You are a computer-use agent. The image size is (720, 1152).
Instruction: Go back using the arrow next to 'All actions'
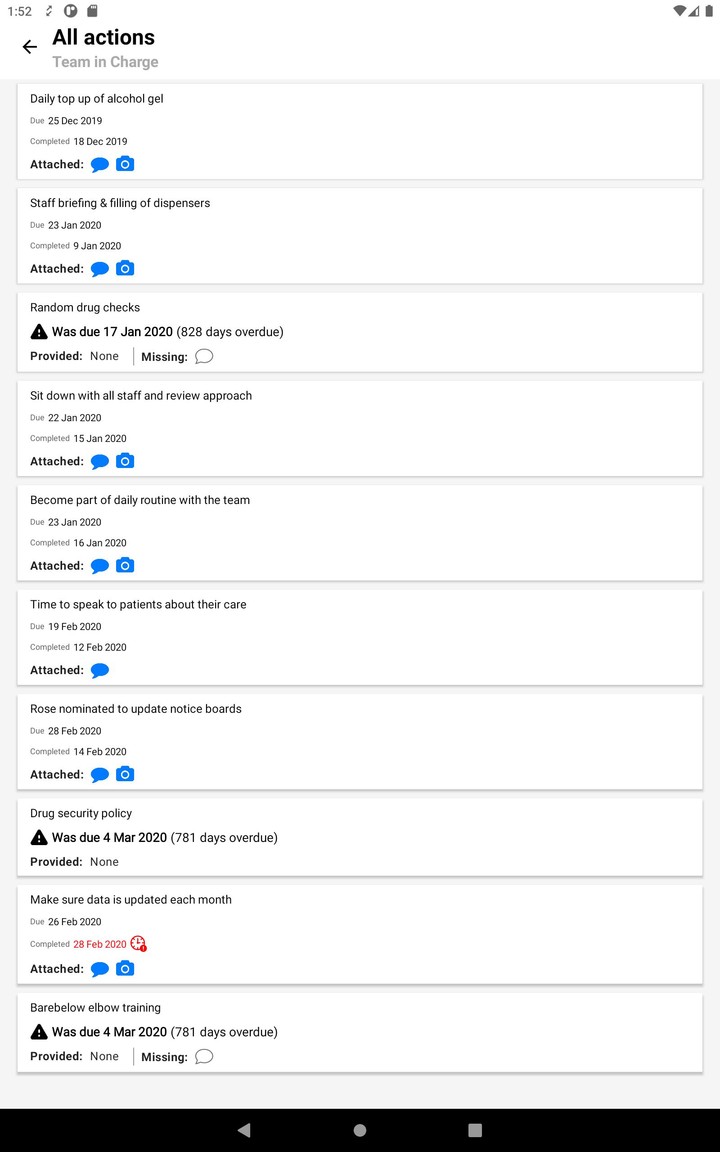(x=28, y=46)
